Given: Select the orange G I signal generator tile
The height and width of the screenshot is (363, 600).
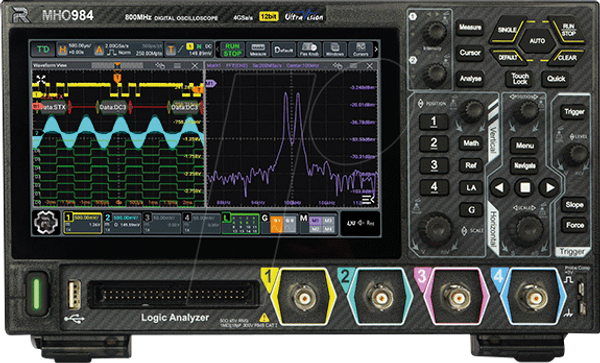Looking at the screenshot, I should pyautogui.click(x=277, y=224).
